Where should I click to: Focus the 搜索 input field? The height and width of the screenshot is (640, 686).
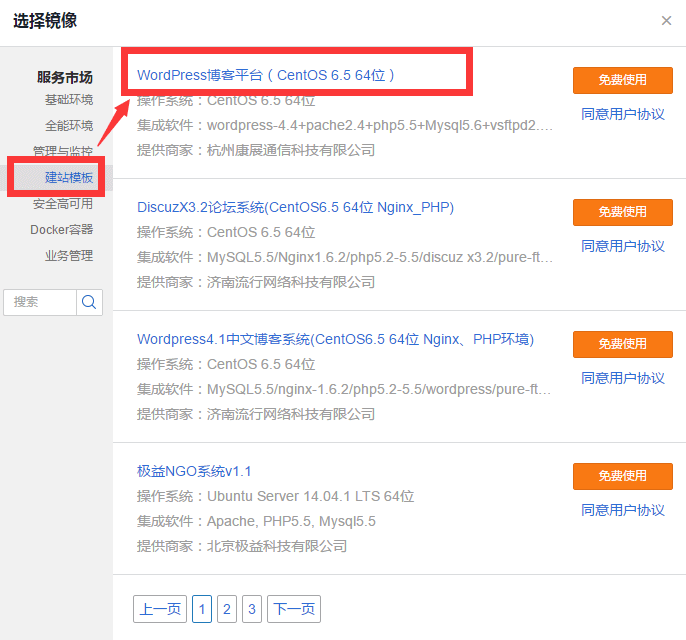(40, 302)
